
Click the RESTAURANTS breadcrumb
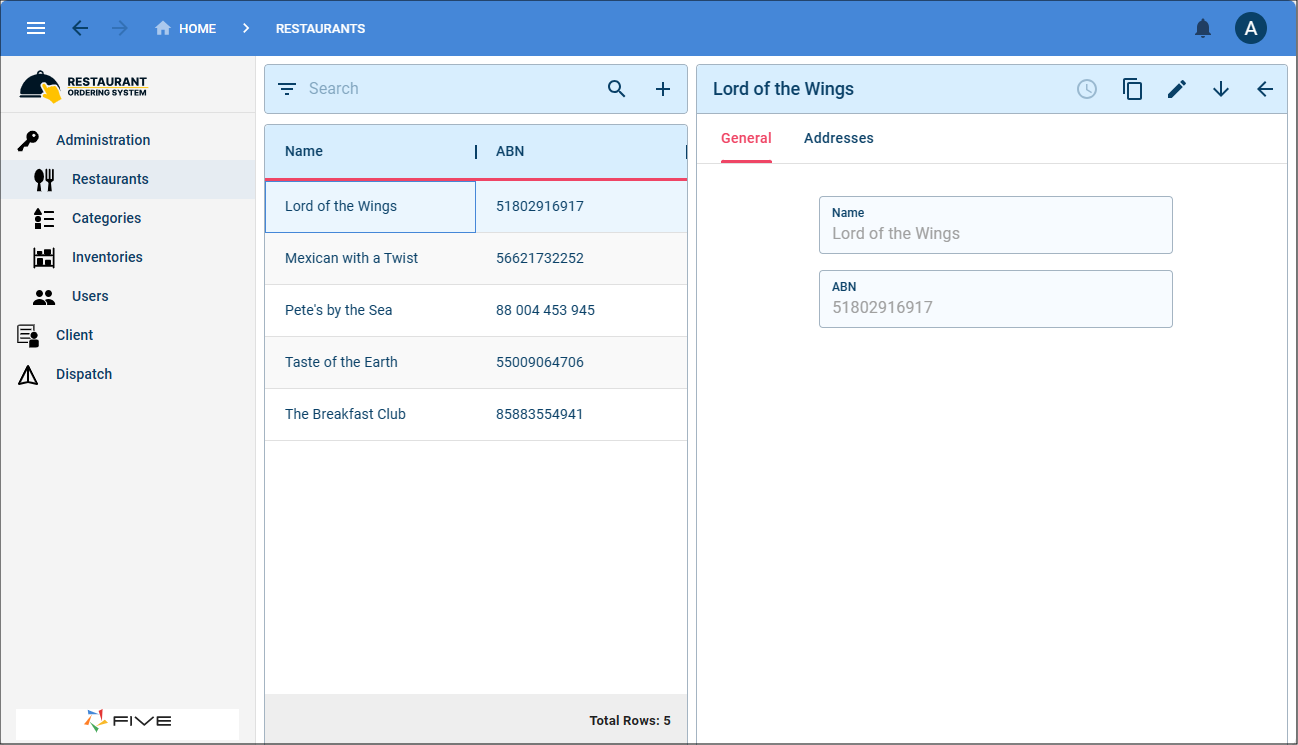(320, 29)
